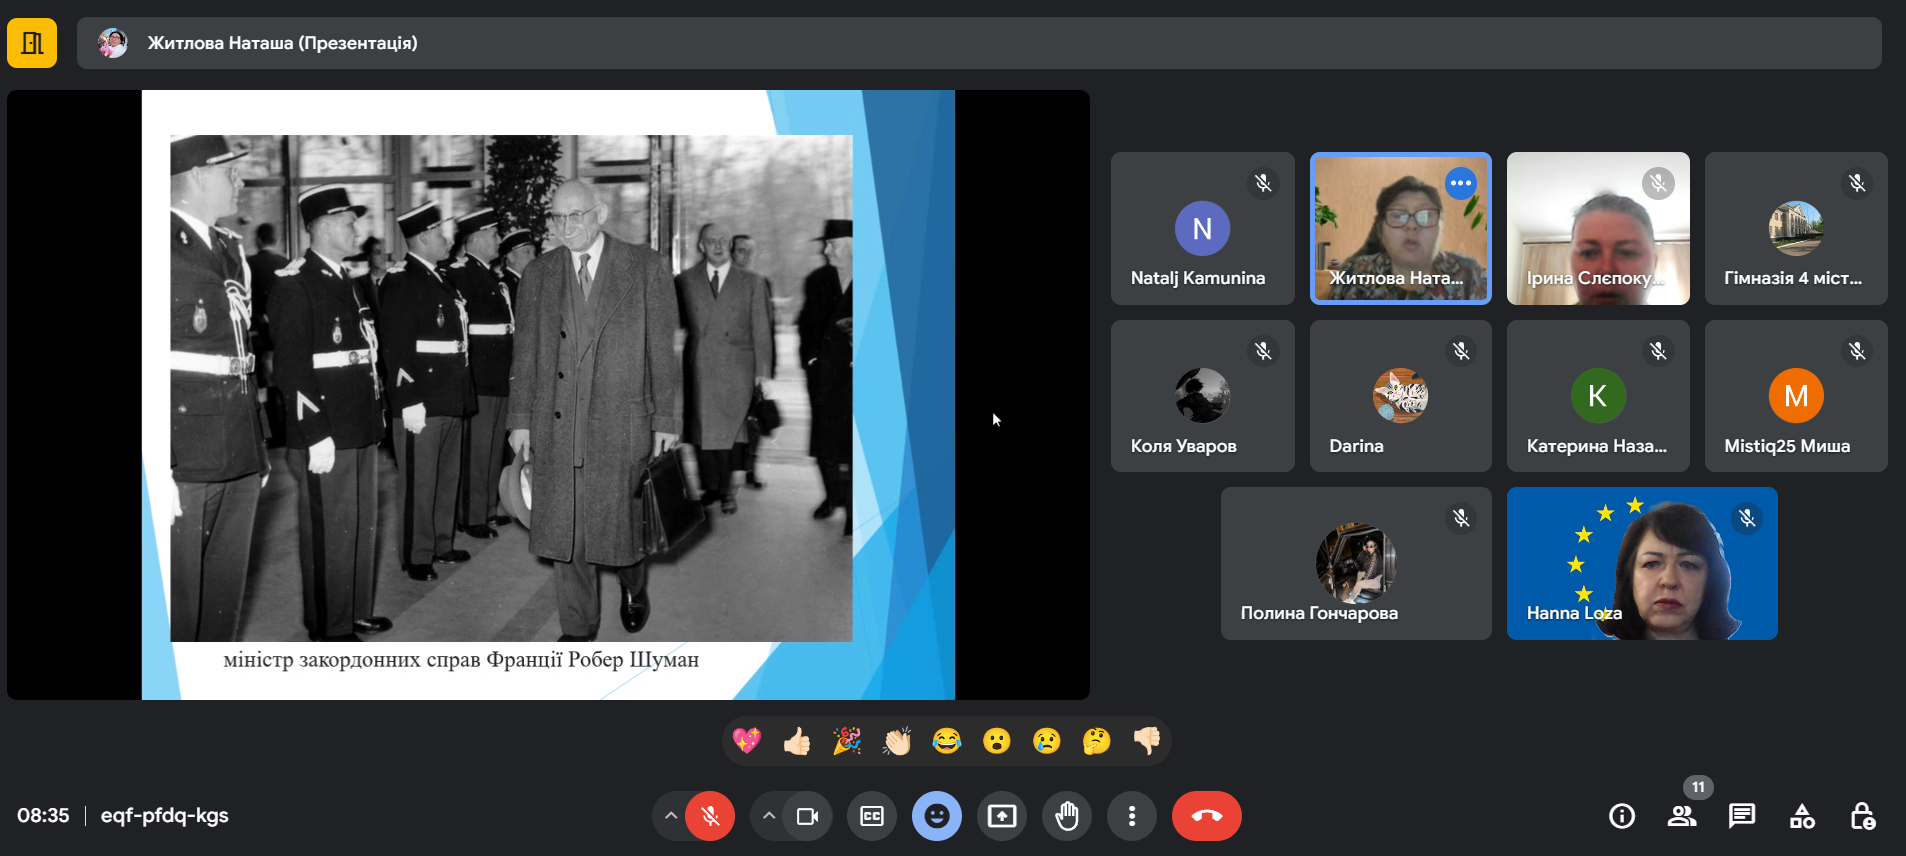Show the participants list panel
This screenshot has width=1906, height=856.
point(1682,816)
